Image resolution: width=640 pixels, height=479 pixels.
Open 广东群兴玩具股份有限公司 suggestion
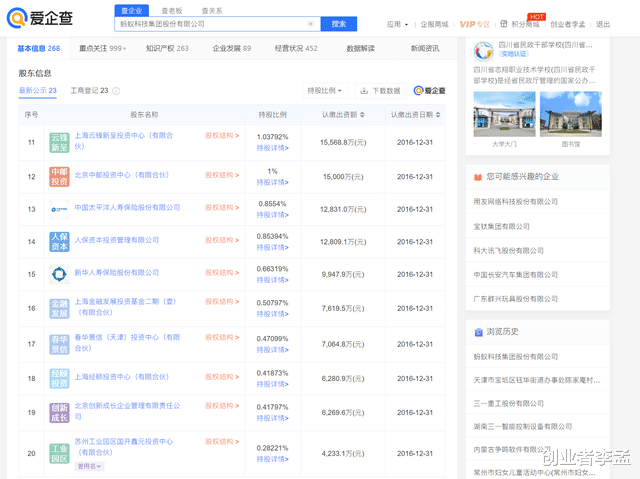pyautogui.click(x=516, y=299)
